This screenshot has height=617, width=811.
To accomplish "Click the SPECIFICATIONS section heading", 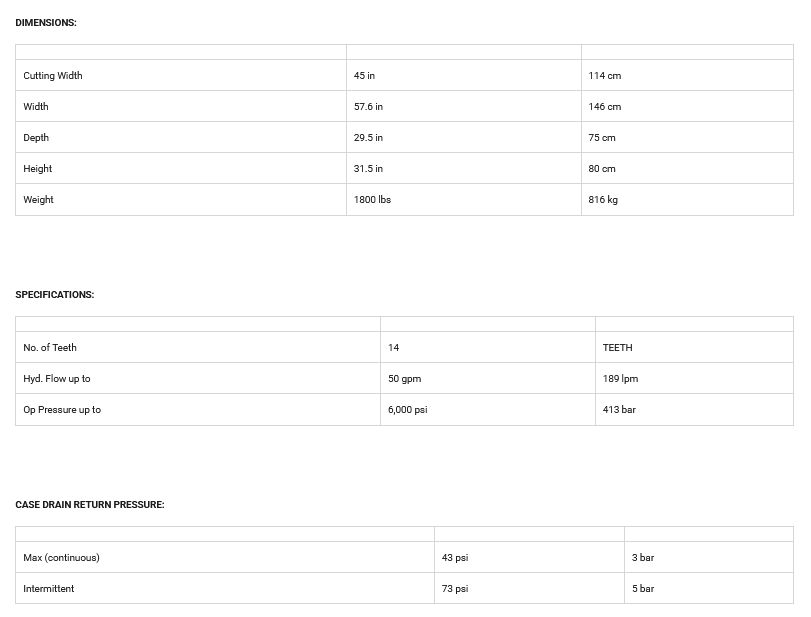I will point(55,295).
